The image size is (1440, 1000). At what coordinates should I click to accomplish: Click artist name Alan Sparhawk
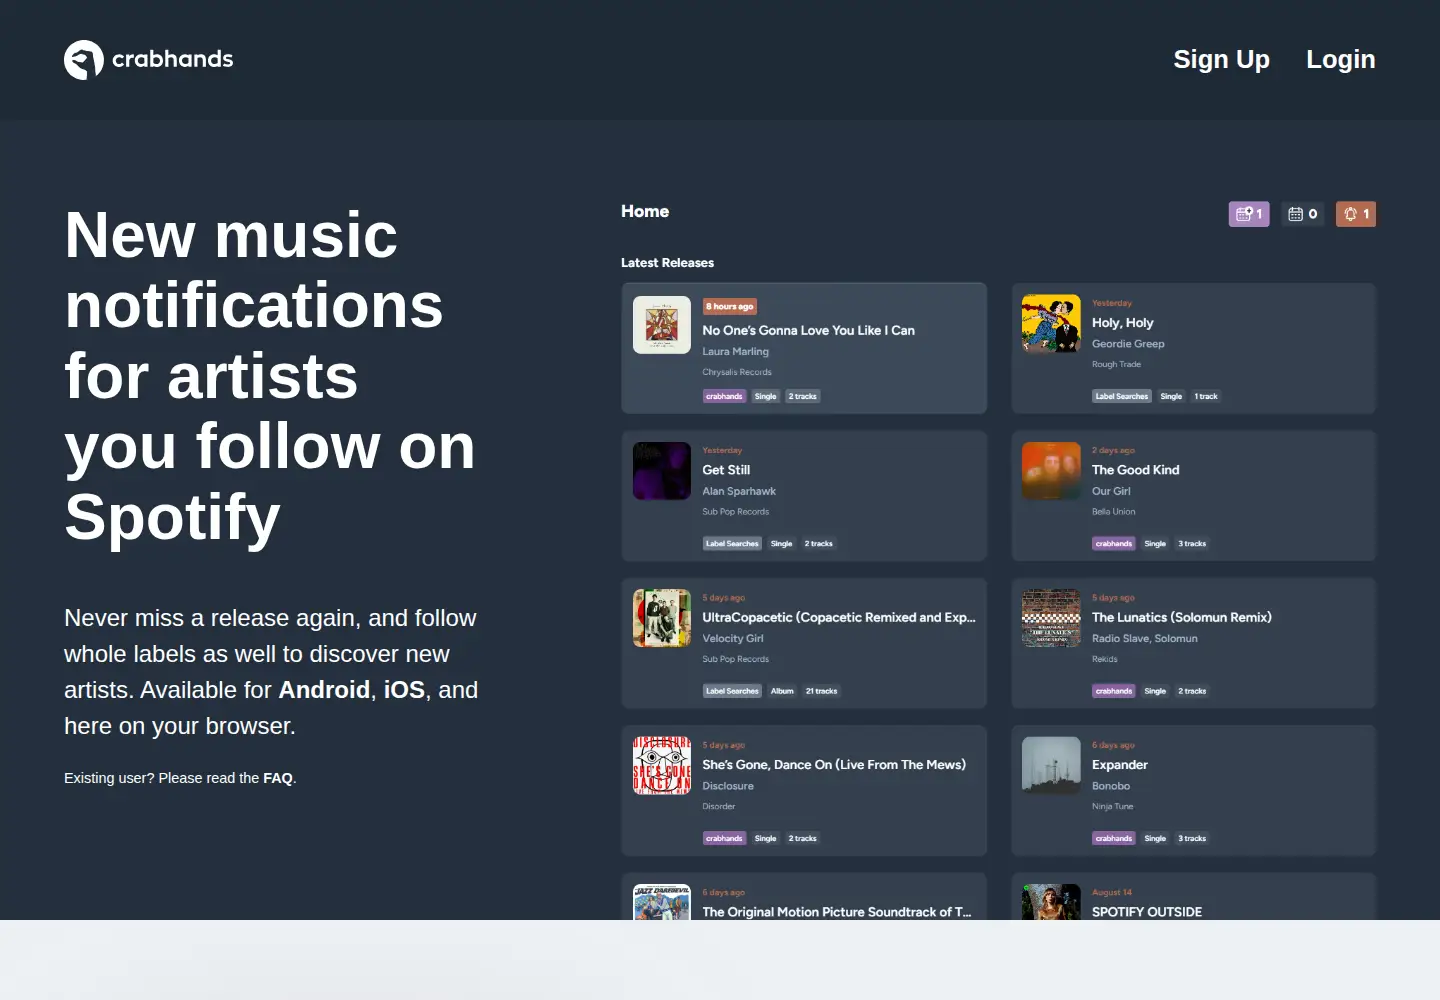(x=739, y=491)
